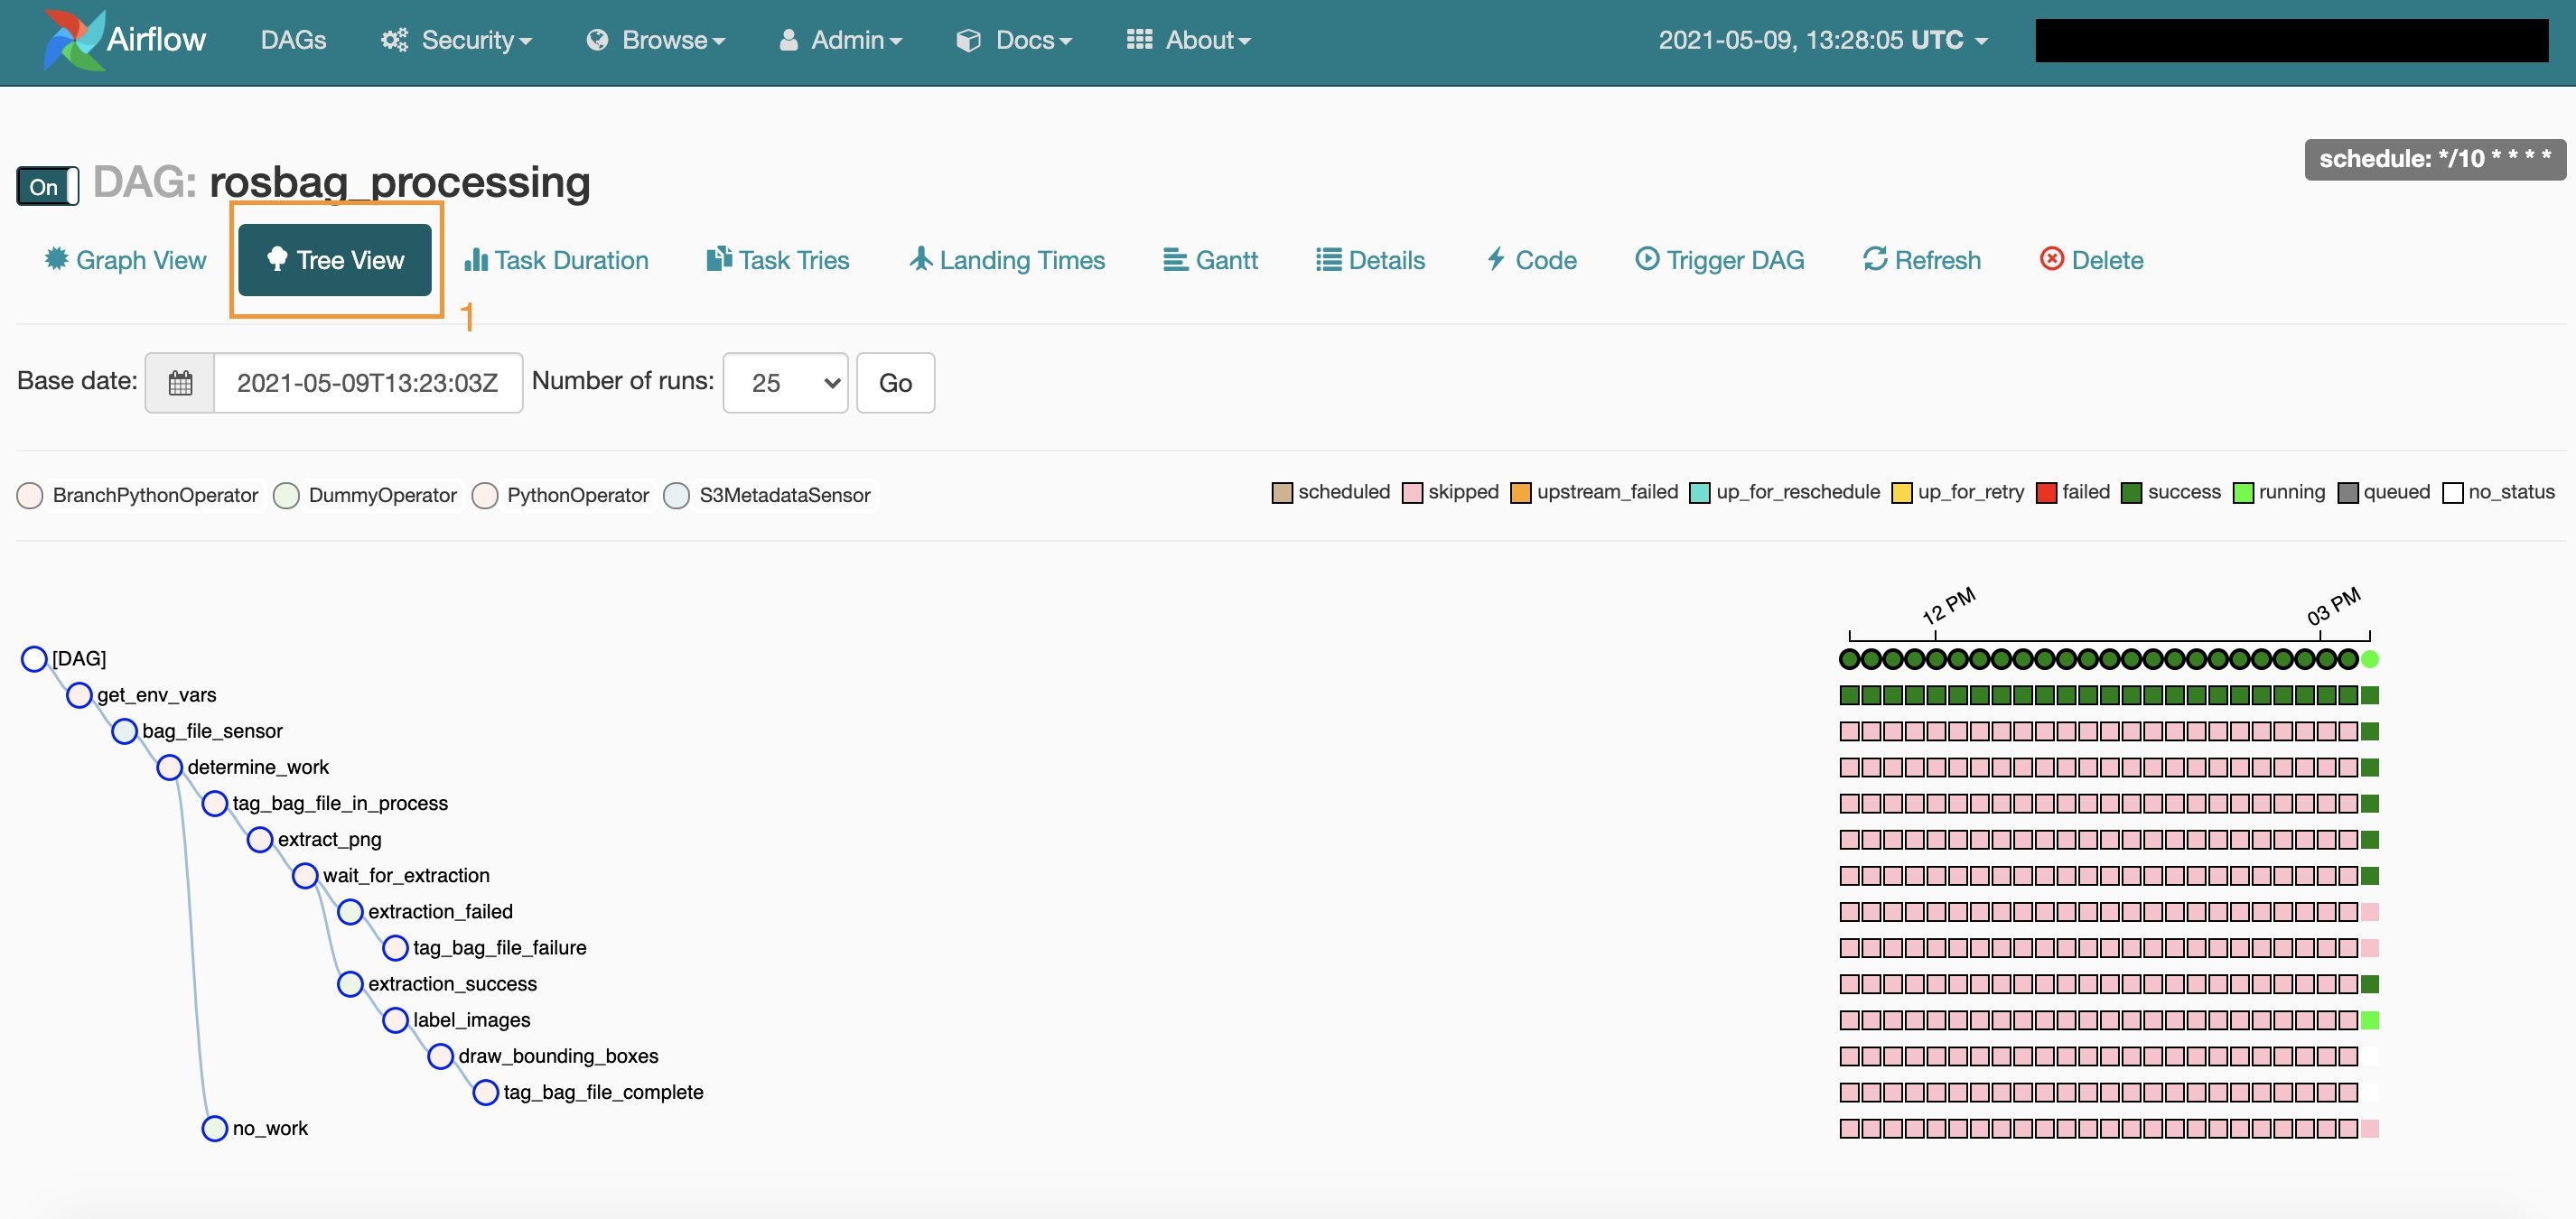
Task: Click the Base date input field
Action: click(368, 383)
